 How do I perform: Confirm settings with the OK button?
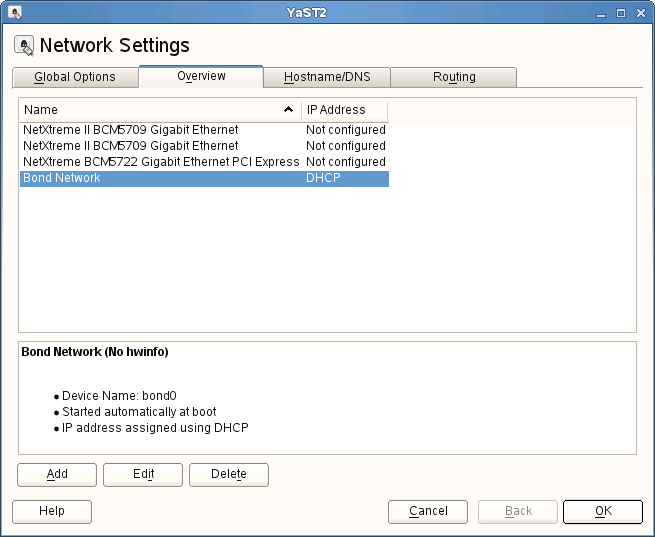tap(603, 512)
